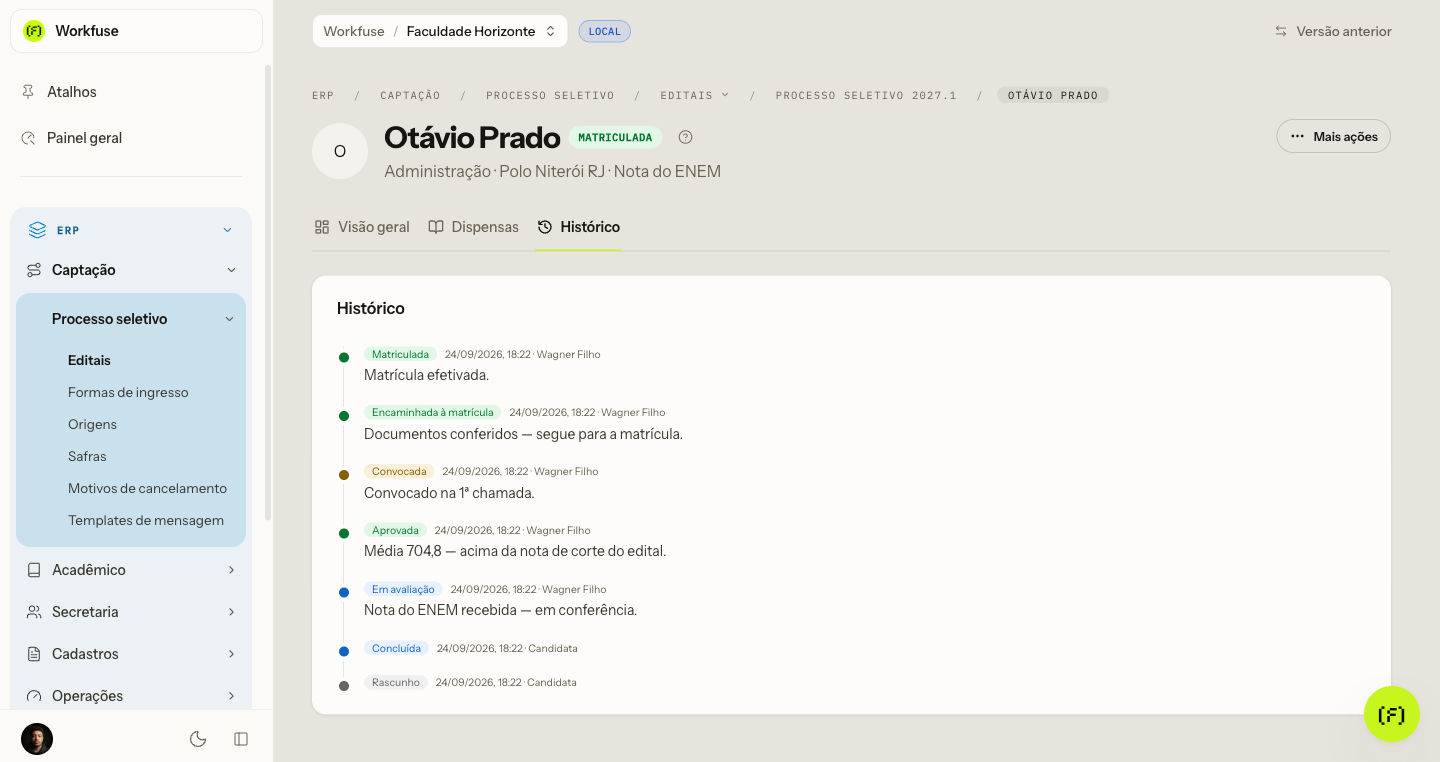Click the Acadêmico book icon
The width and height of the screenshot is (1440, 762).
click(x=34, y=570)
